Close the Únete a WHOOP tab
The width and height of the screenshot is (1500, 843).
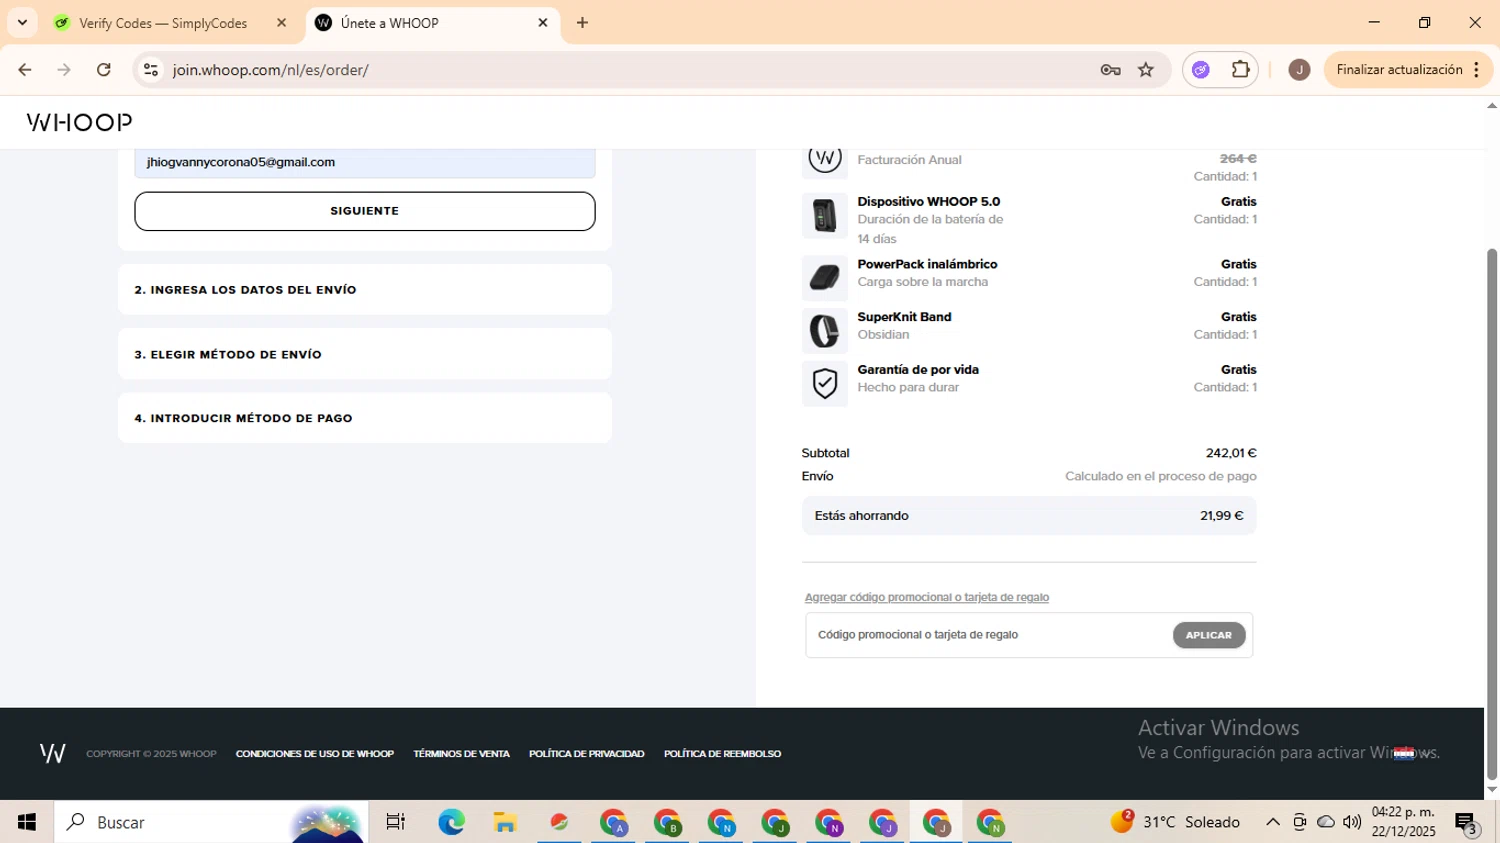543,23
